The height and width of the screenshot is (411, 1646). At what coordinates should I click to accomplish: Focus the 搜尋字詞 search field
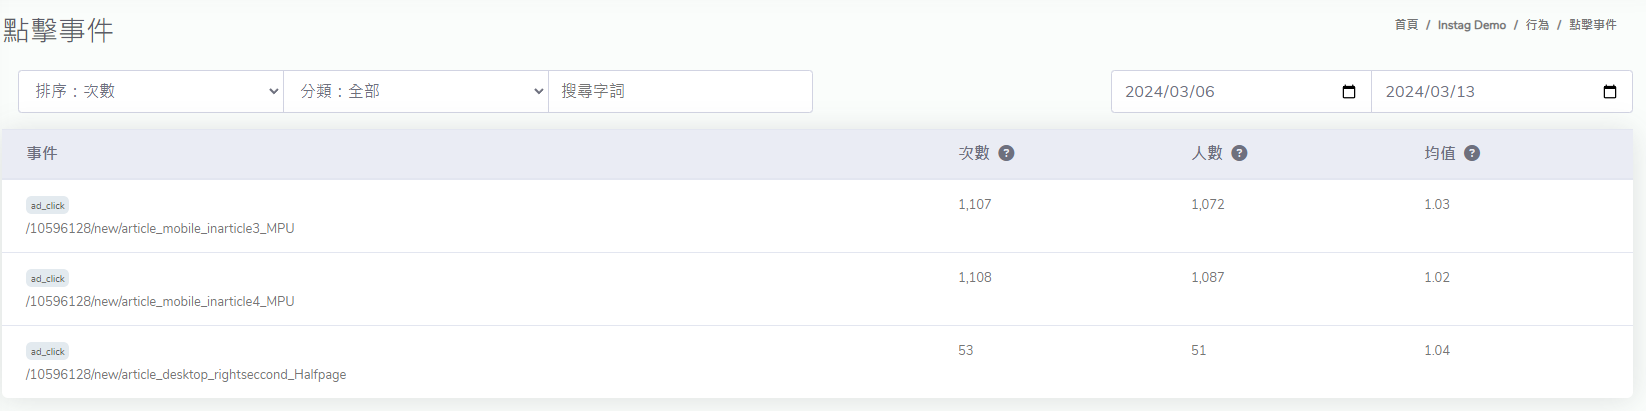click(680, 91)
